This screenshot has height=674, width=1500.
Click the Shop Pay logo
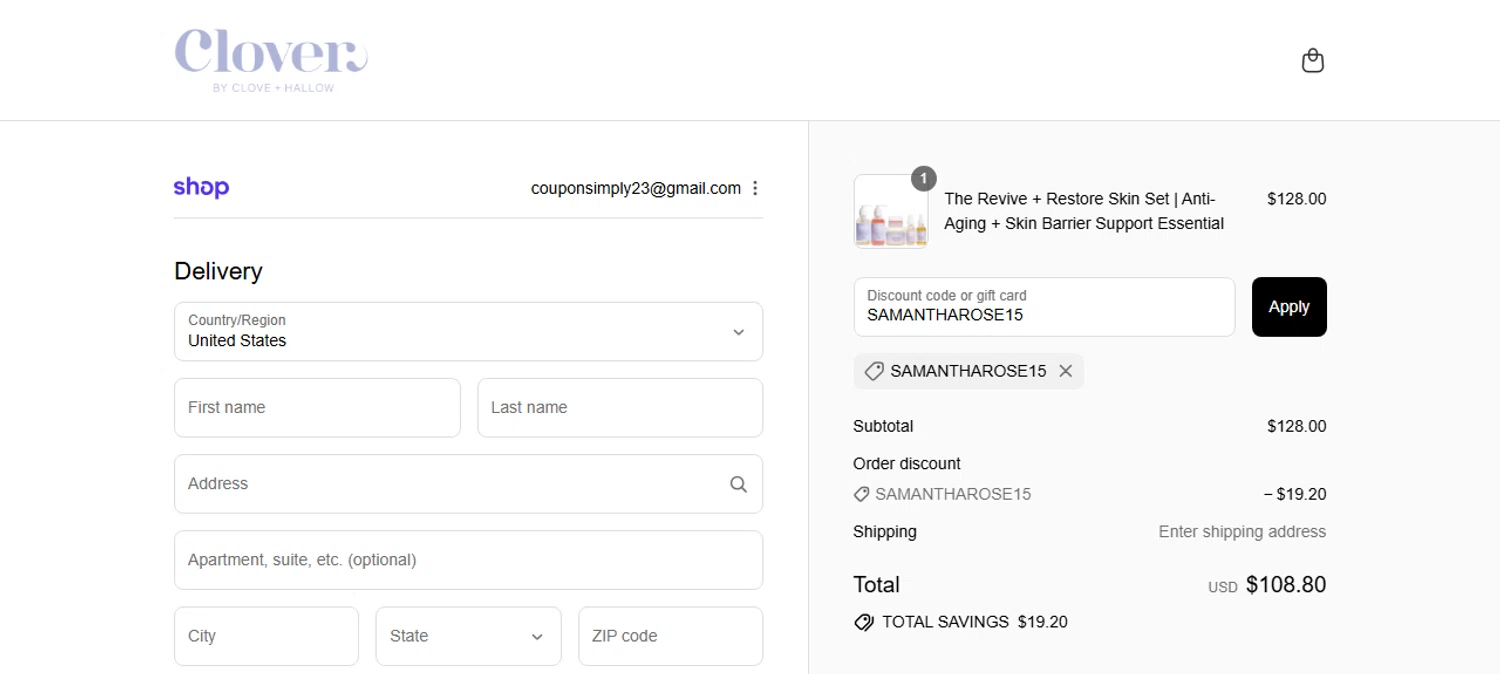pos(201,187)
